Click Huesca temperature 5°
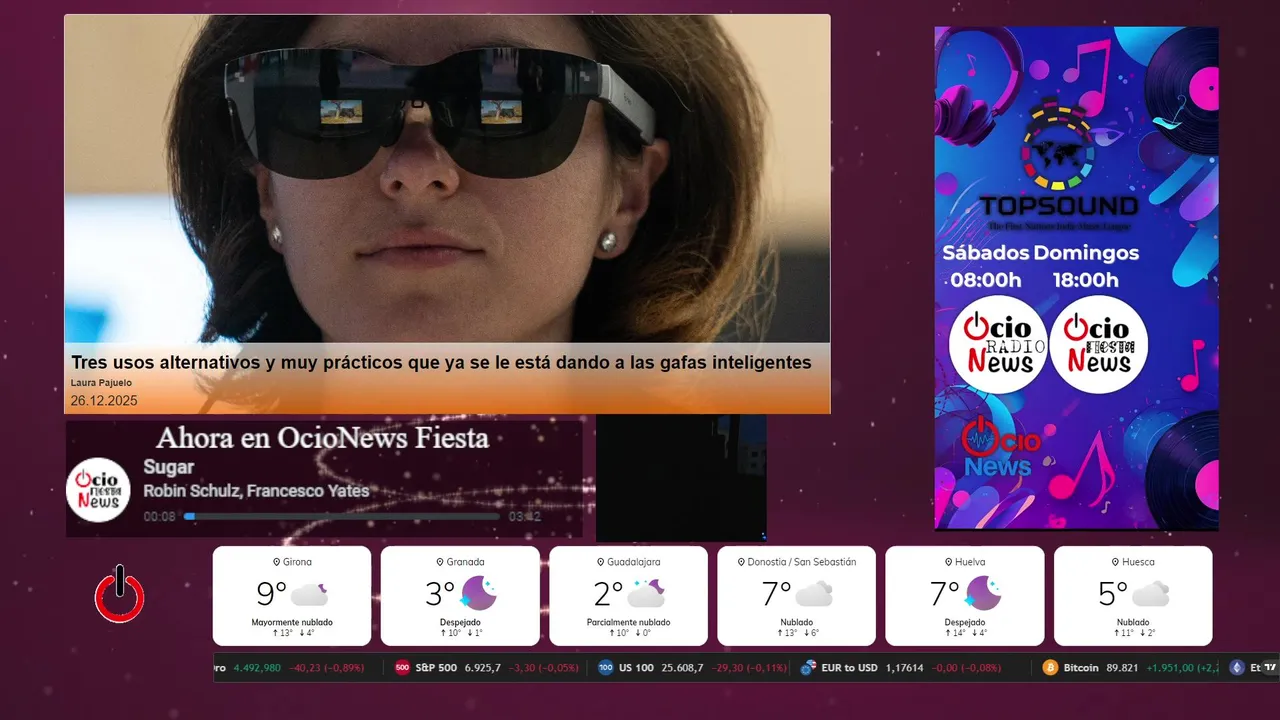Image resolution: width=1280 pixels, height=720 pixels. (x=1113, y=594)
